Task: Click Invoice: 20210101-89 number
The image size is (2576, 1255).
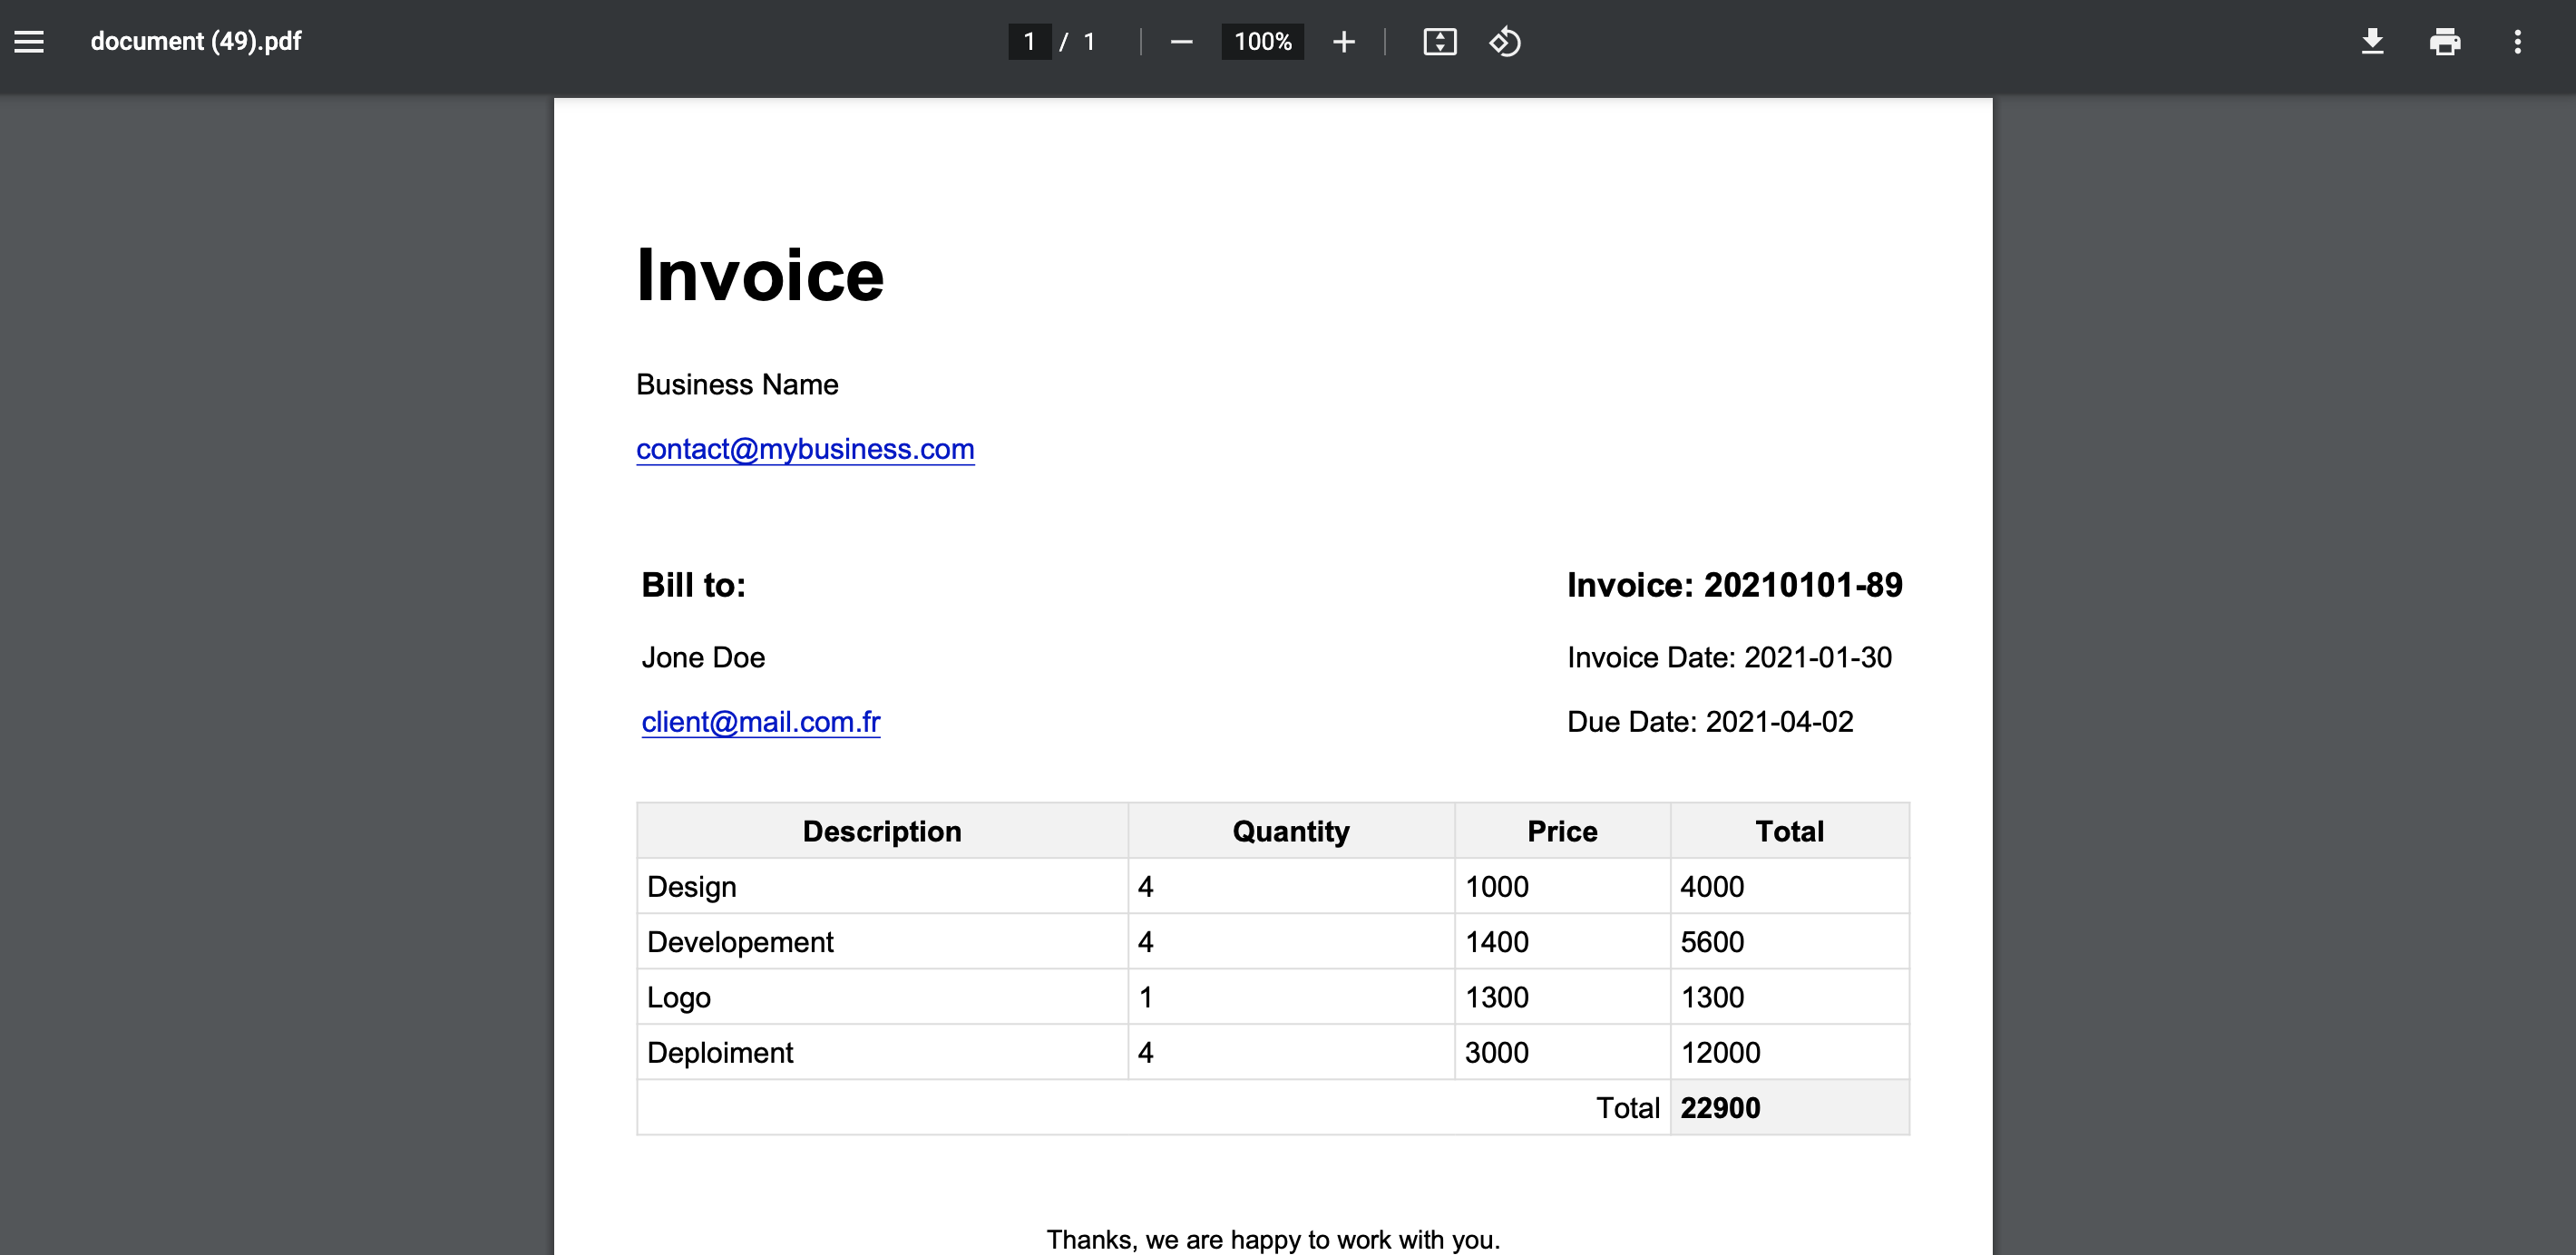Action: point(1734,584)
